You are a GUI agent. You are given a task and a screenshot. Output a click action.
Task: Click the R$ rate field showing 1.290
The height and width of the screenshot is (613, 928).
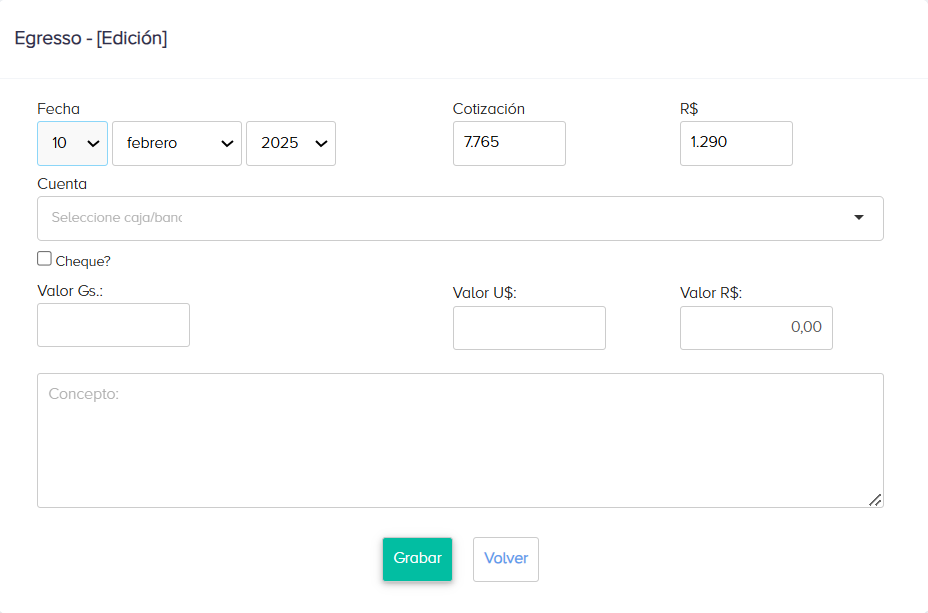(735, 143)
